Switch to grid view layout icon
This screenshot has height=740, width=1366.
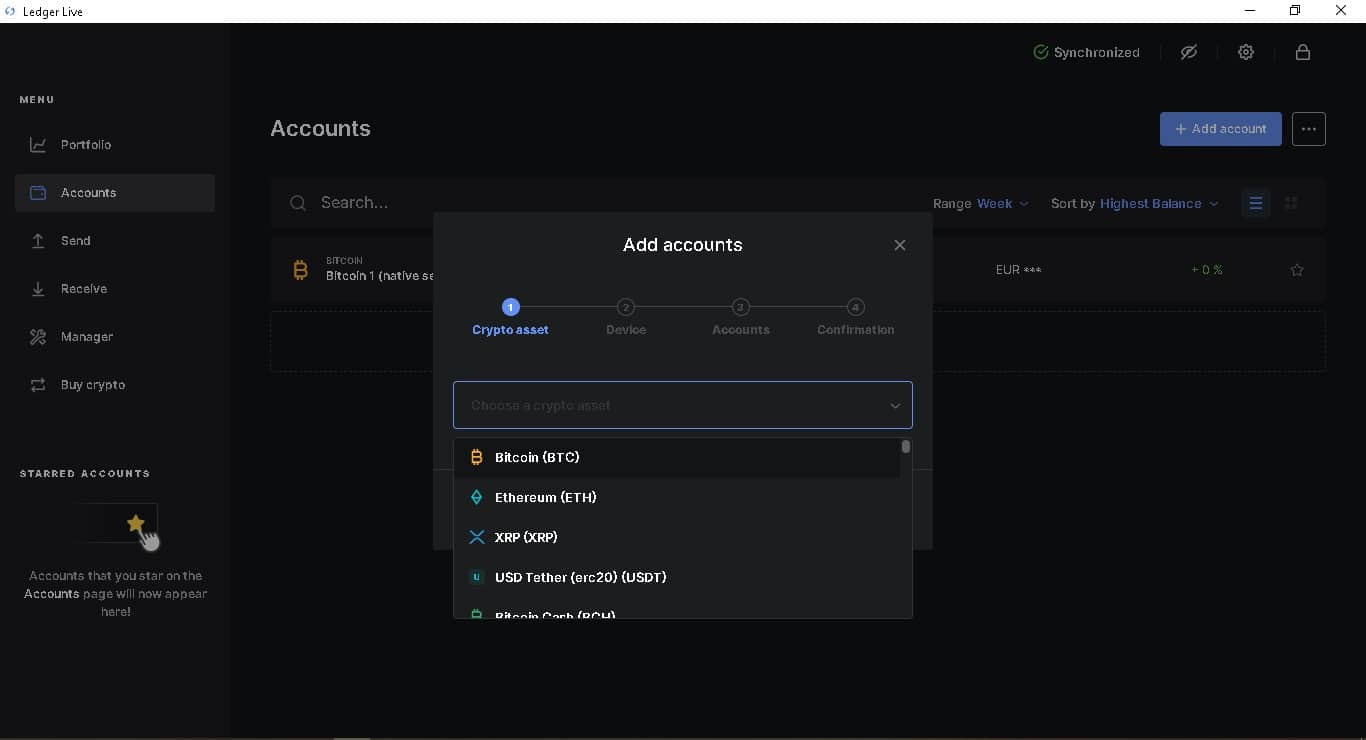[1291, 203]
